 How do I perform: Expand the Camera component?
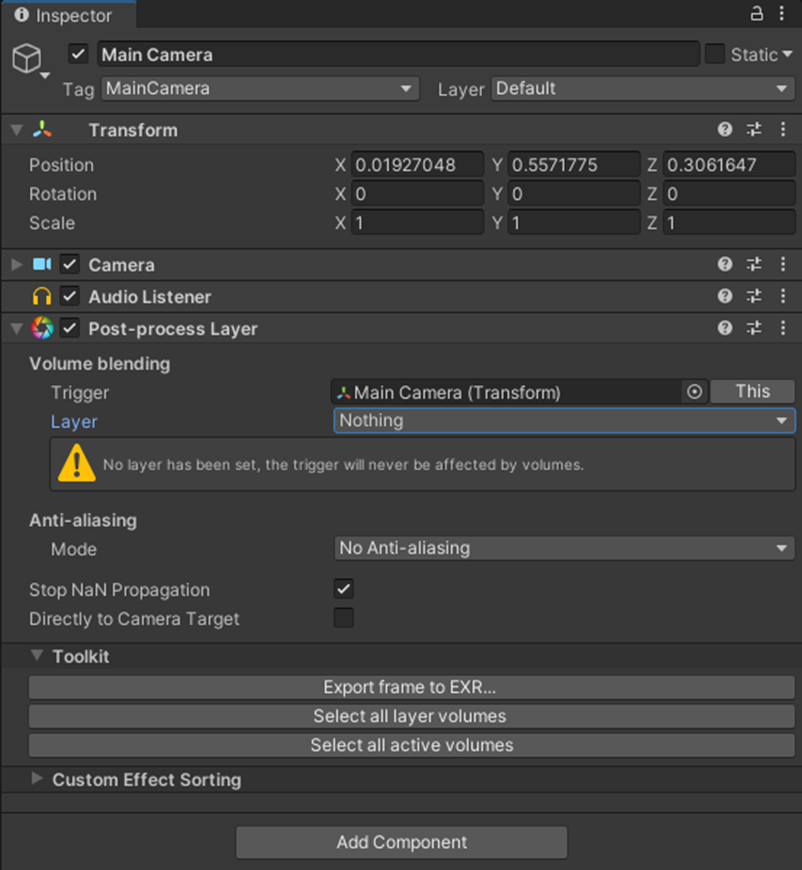[x=17, y=264]
